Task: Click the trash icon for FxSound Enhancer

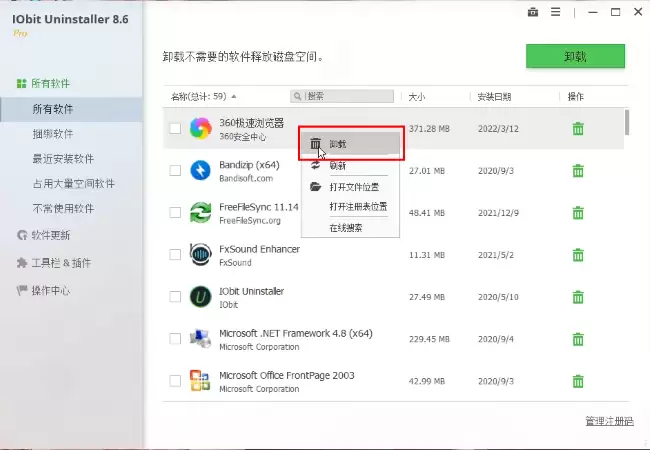Action: [x=578, y=255]
